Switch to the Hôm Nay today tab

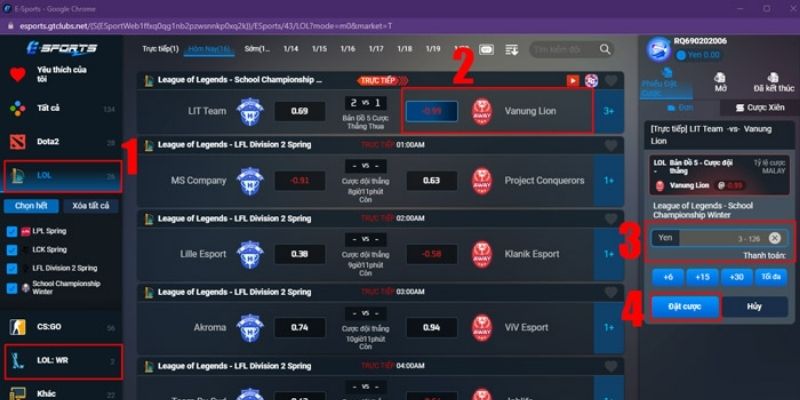(209, 49)
